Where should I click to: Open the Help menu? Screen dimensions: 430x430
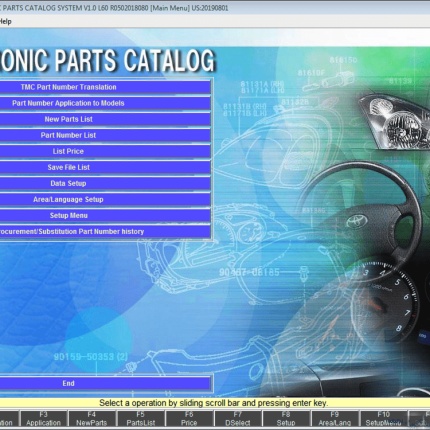(x=5, y=22)
